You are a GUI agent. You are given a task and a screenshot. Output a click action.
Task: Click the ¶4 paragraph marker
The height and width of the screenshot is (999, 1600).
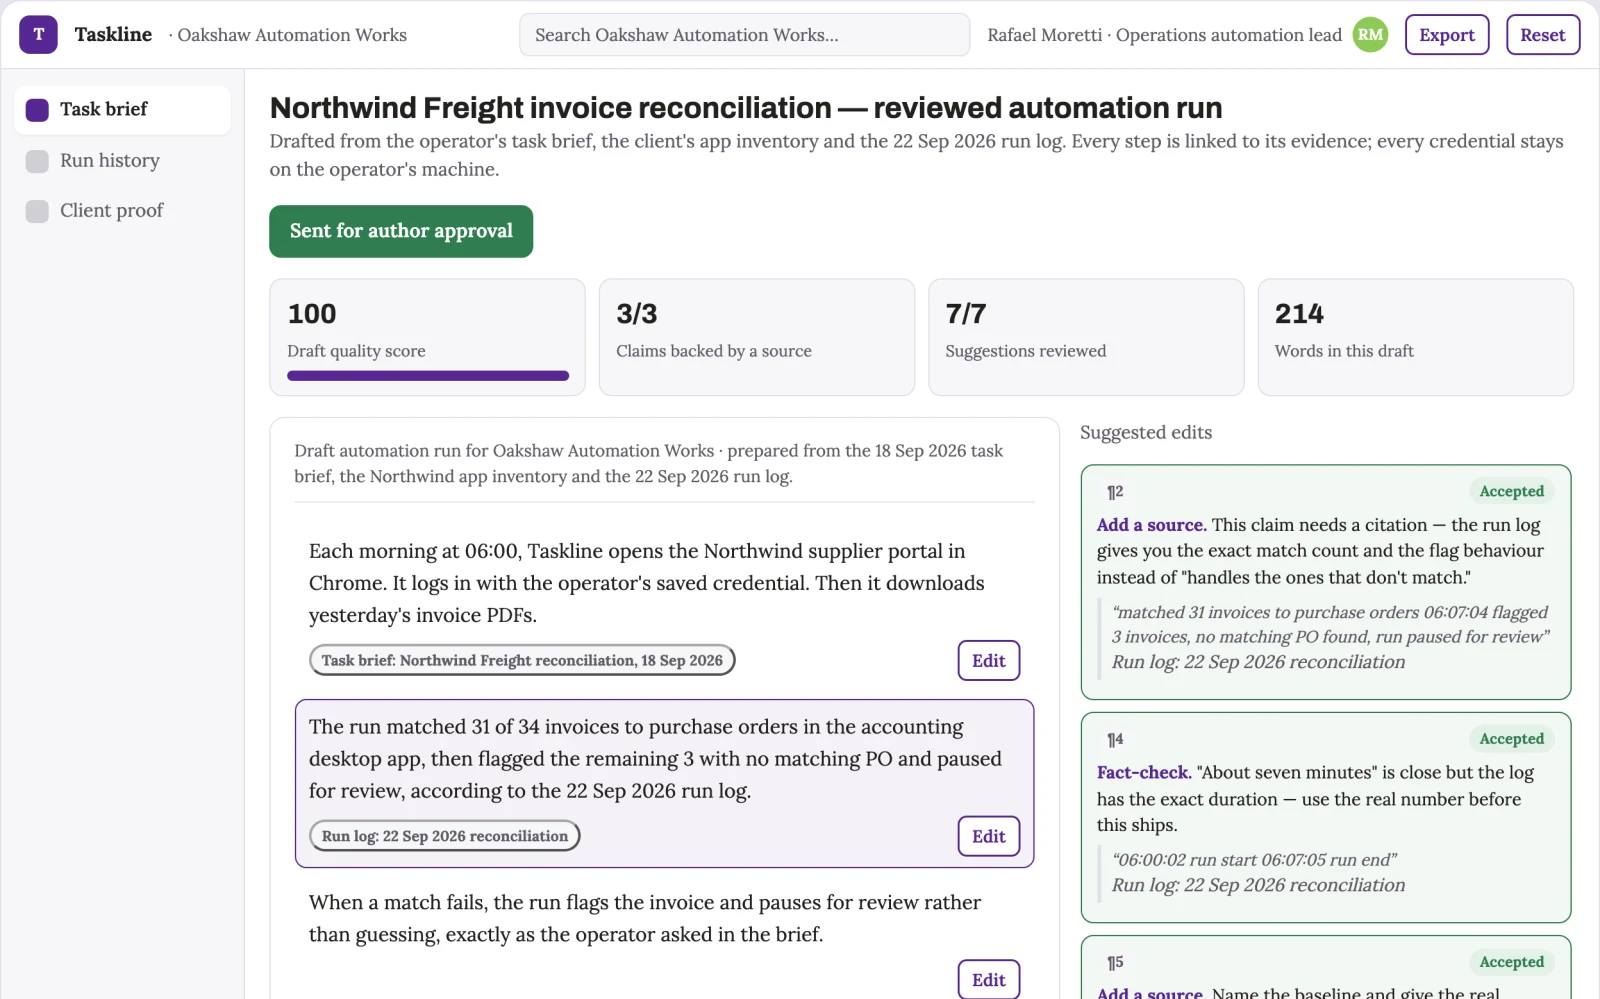1115,740
